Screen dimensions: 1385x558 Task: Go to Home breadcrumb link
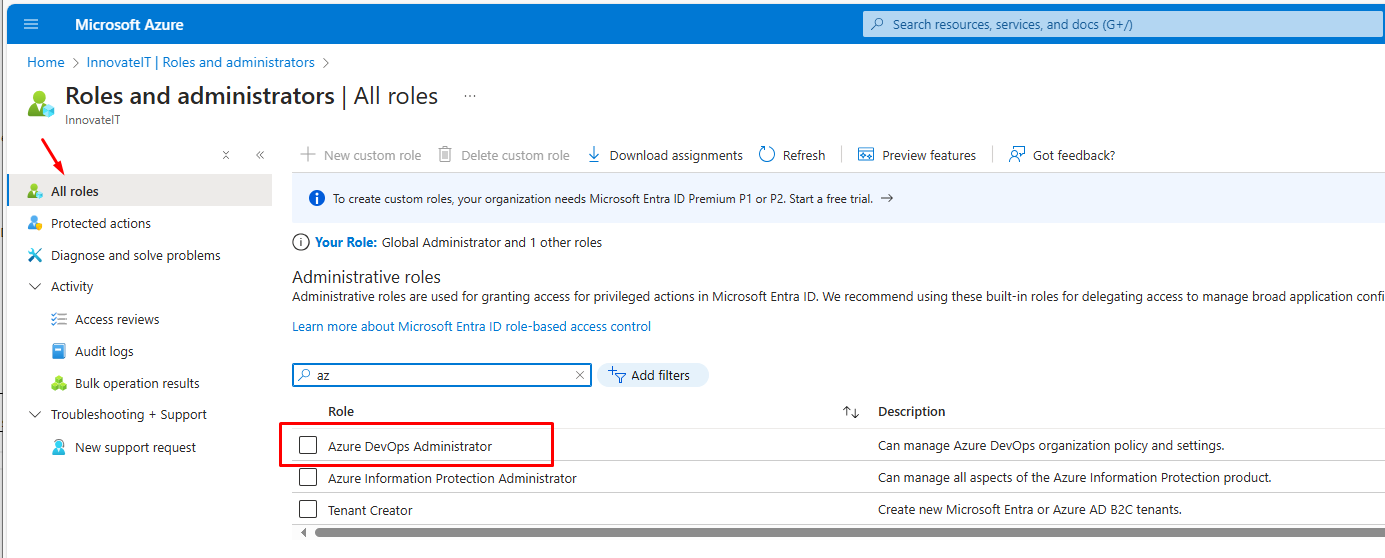point(46,62)
